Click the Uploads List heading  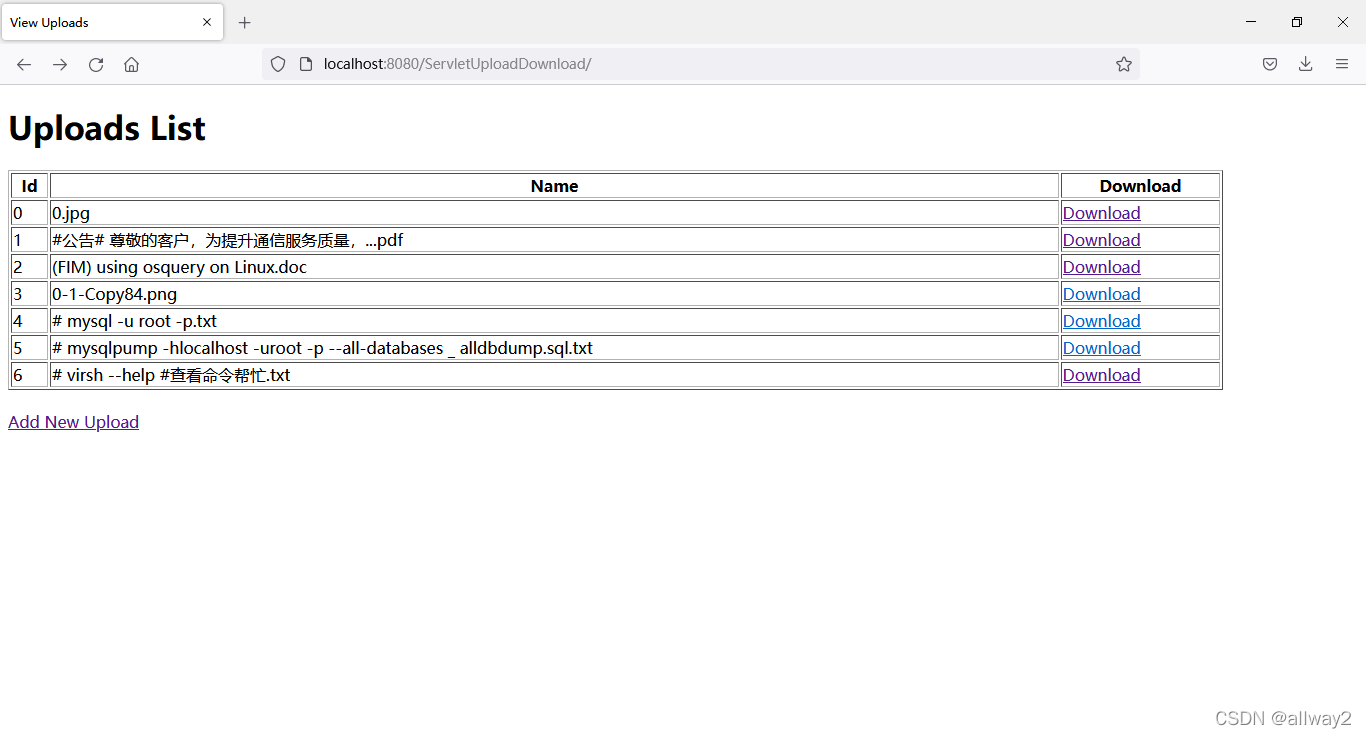107,128
